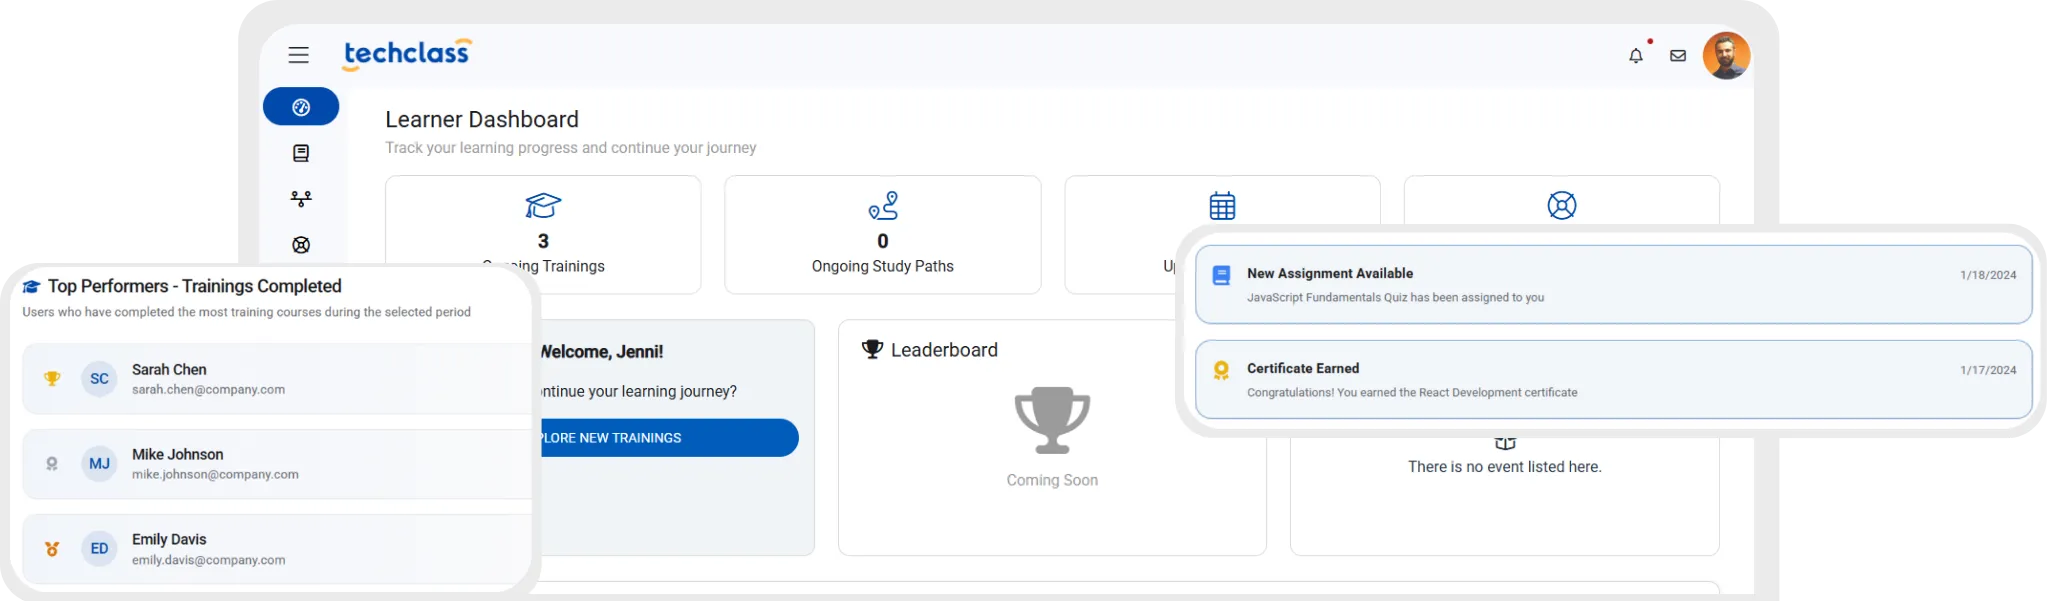Click the Coming Soon label

tap(1052, 480)
